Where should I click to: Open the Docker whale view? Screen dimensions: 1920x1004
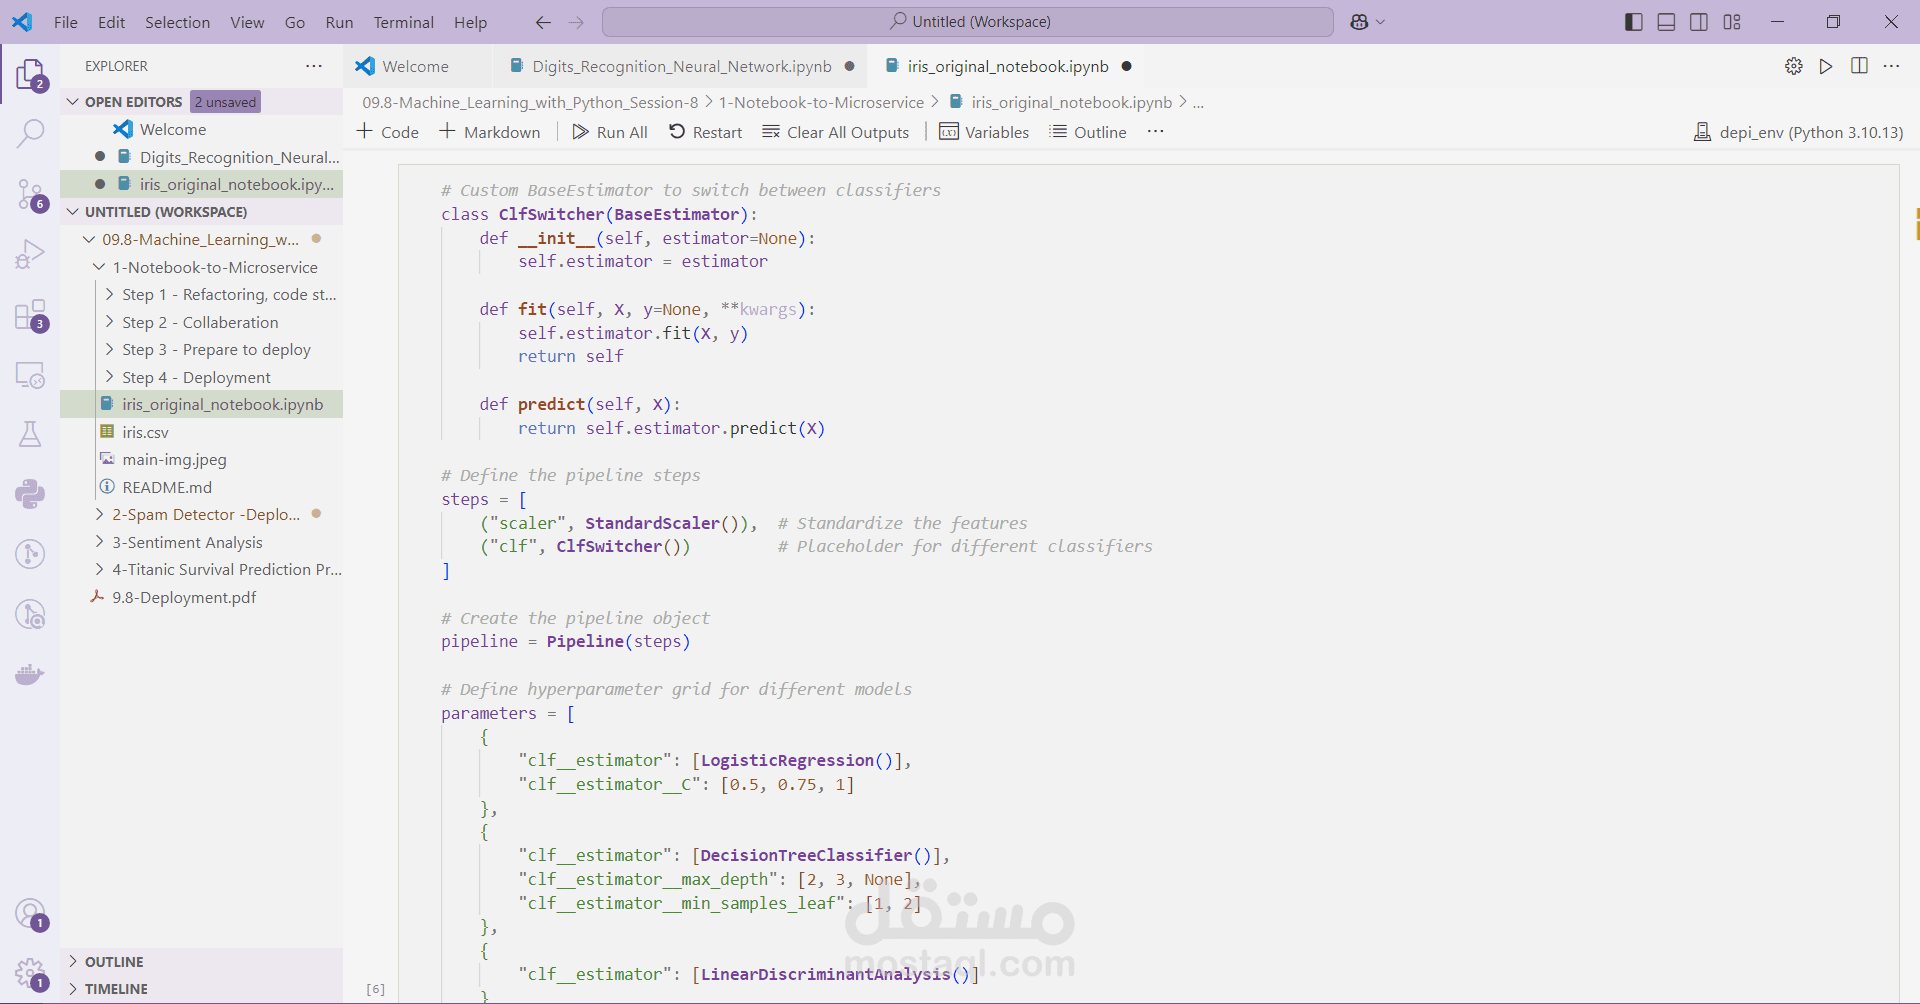(30, 674)
